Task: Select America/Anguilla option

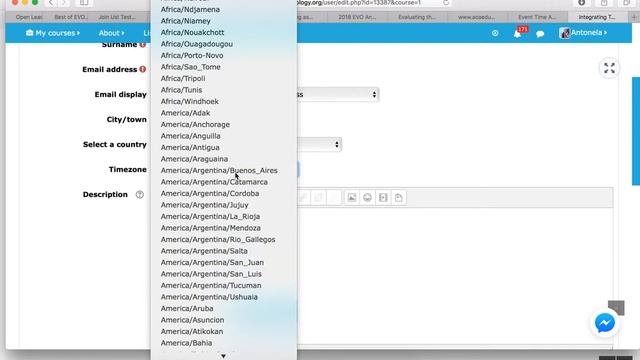Action: (x=191, y=136)
